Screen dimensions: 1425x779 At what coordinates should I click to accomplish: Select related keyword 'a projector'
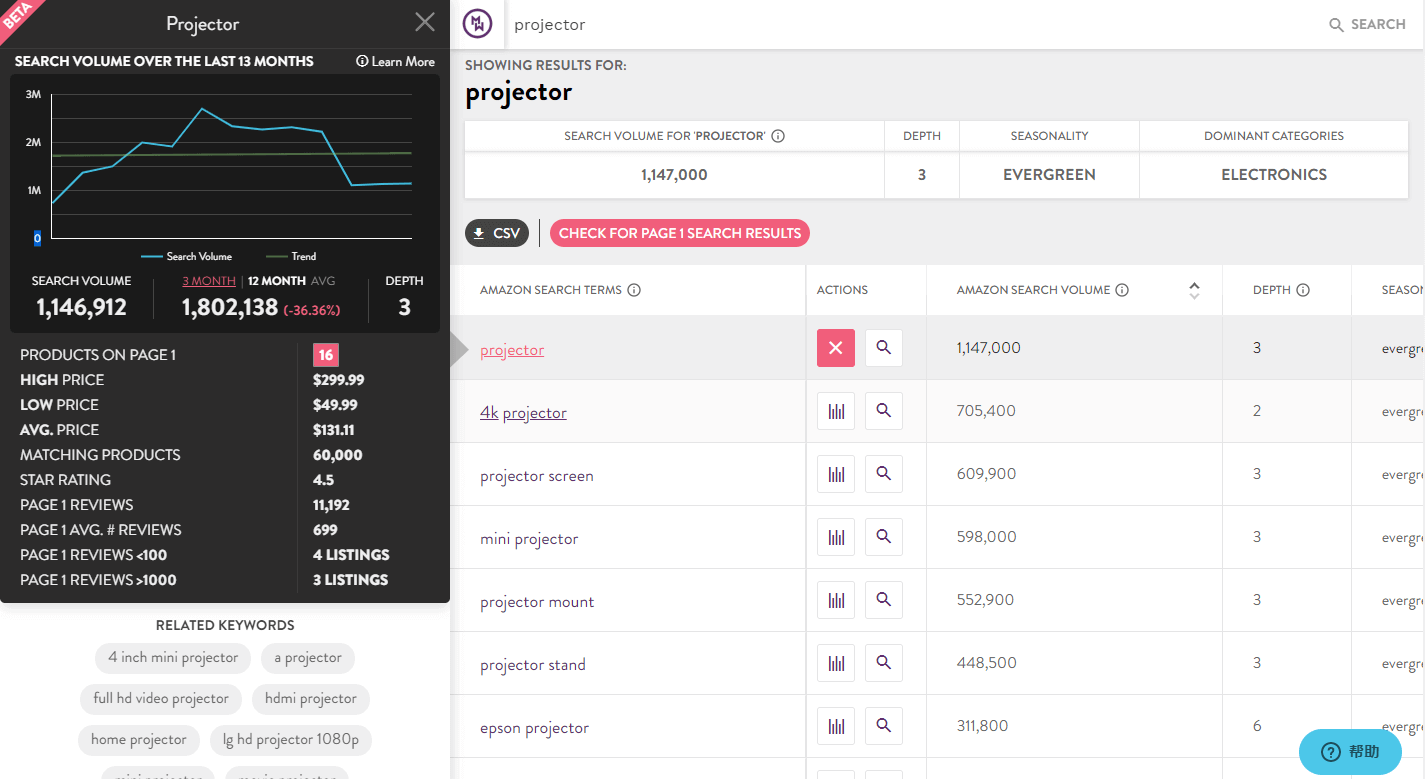click(x=308, y=658)
